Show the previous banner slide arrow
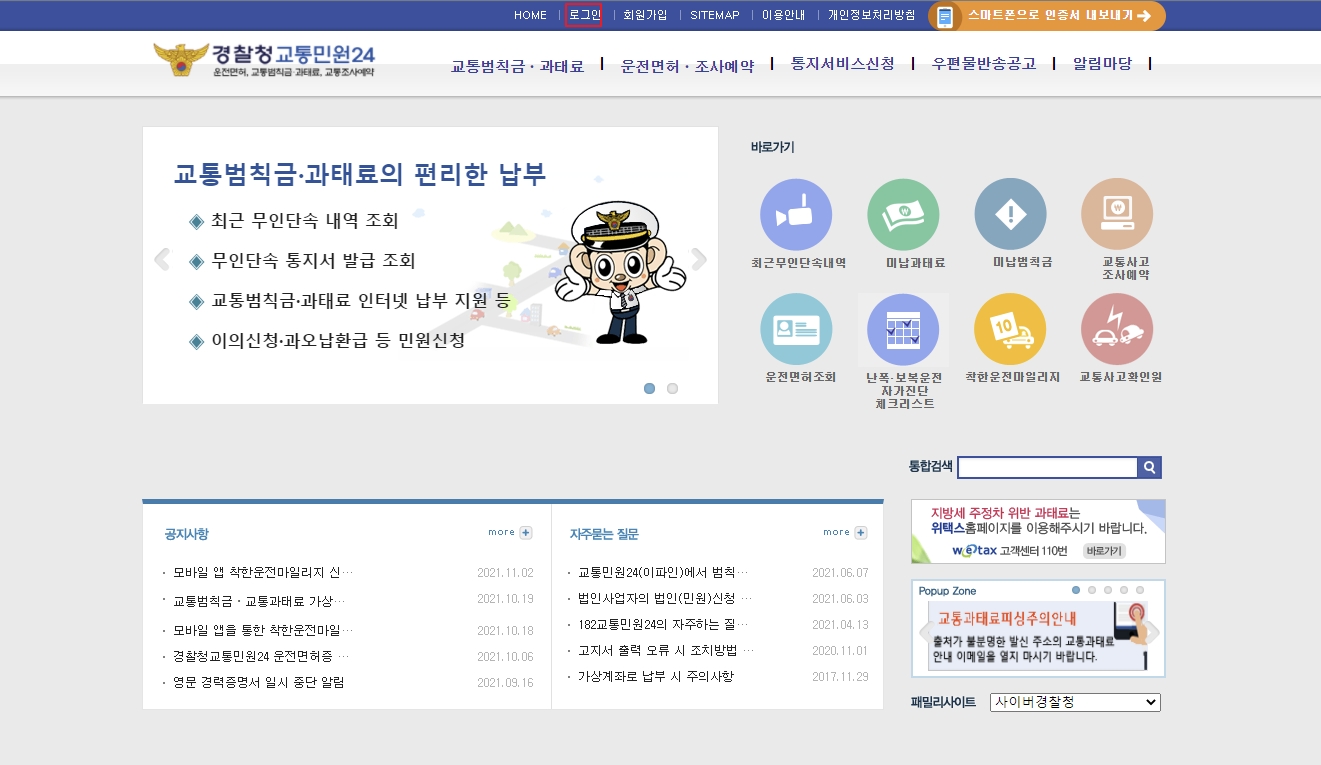This screenshot has height=765, width=1321. coord(162,260)
